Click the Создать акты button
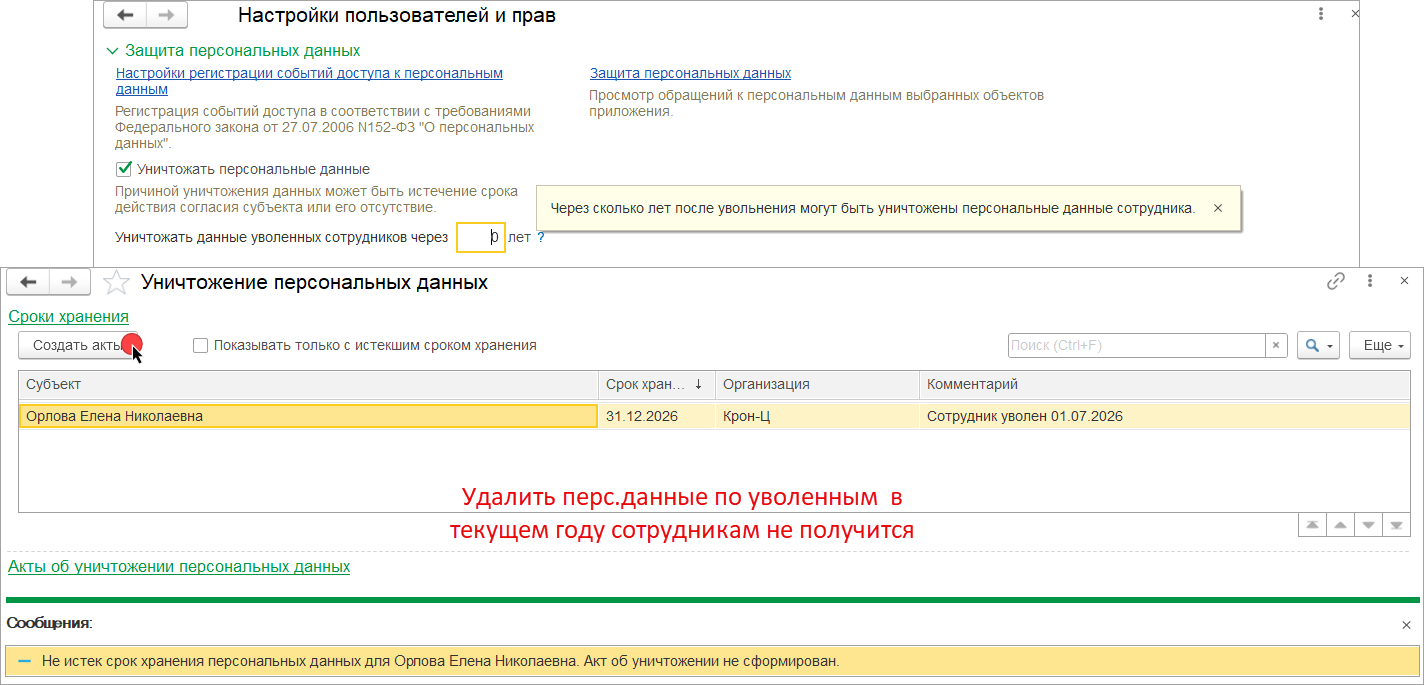Viewport: 1424px width, 685px height. (80, 345)
